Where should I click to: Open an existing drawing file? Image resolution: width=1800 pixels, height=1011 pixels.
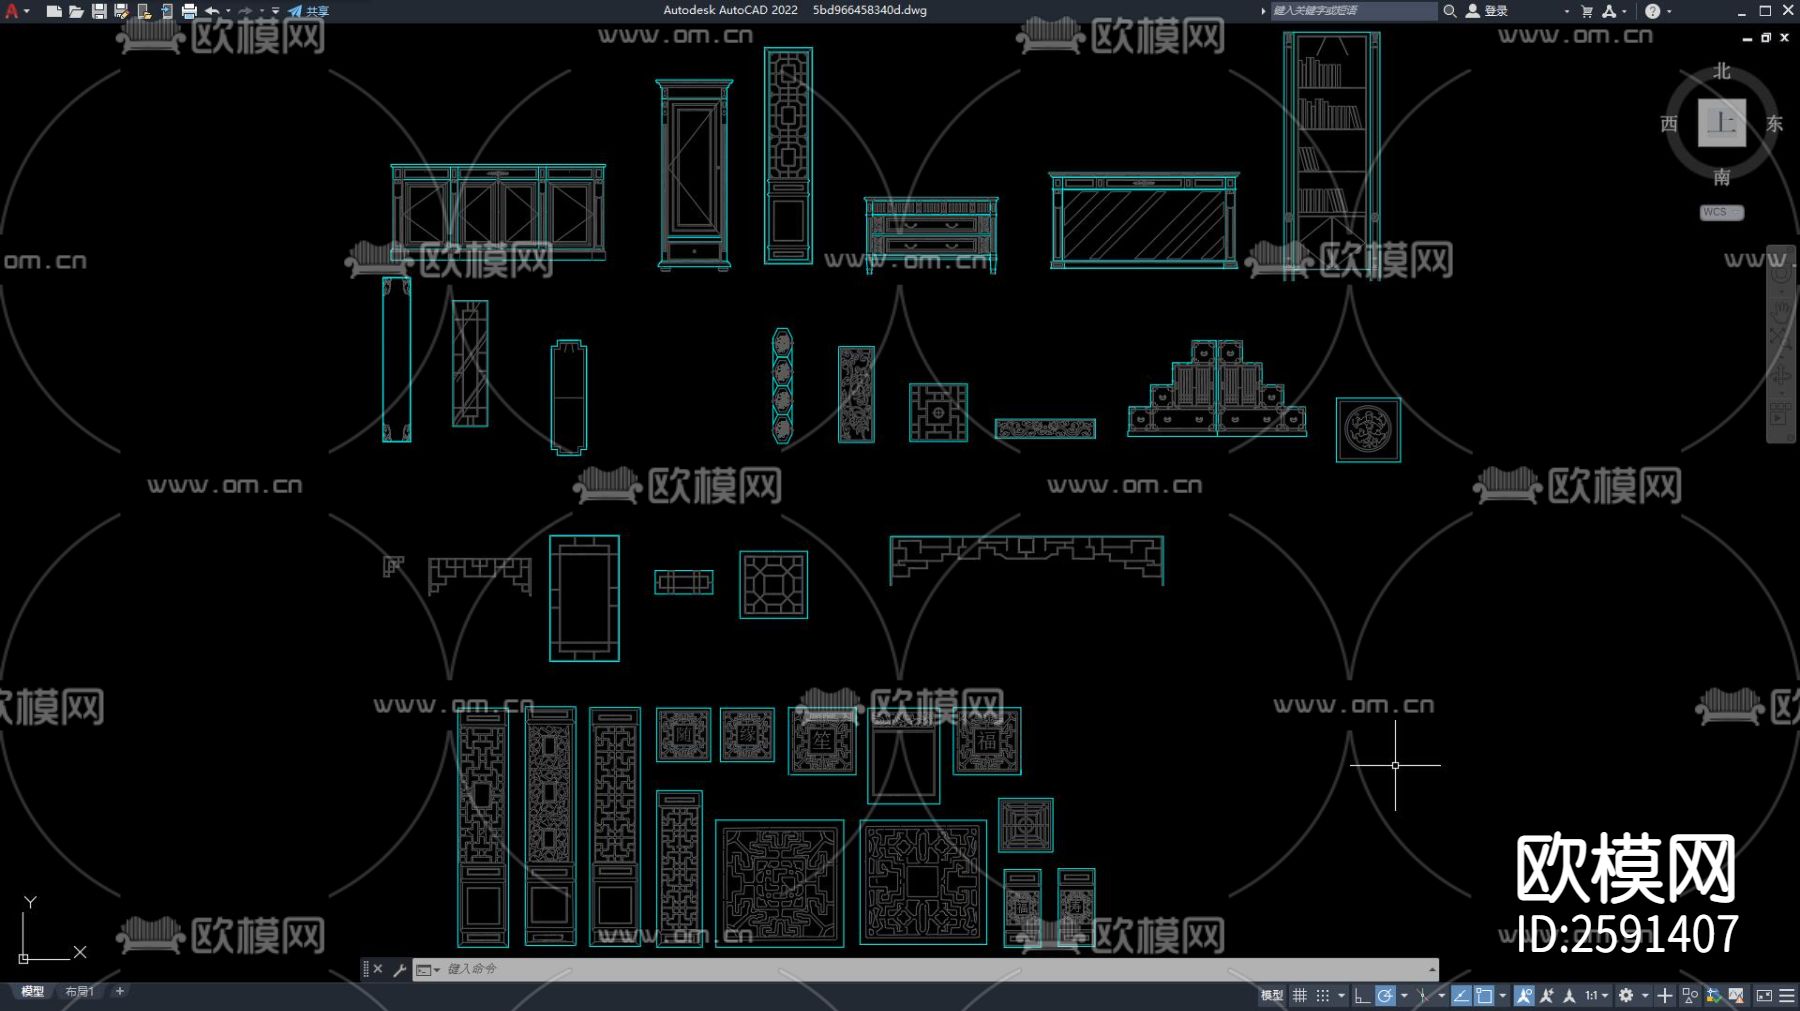tap(76, 11)
